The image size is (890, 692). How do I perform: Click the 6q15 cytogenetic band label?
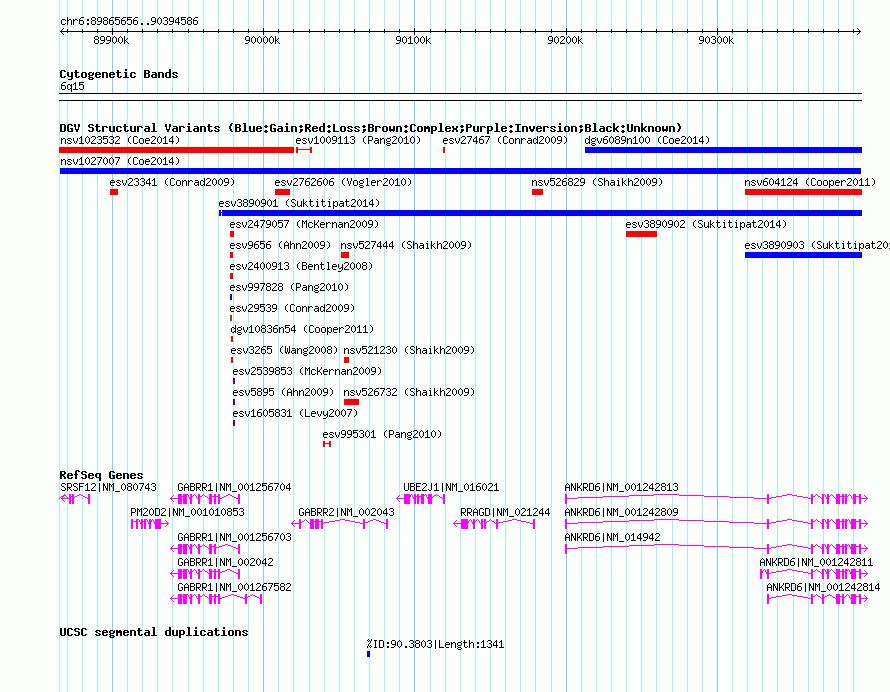pos(72,86)
